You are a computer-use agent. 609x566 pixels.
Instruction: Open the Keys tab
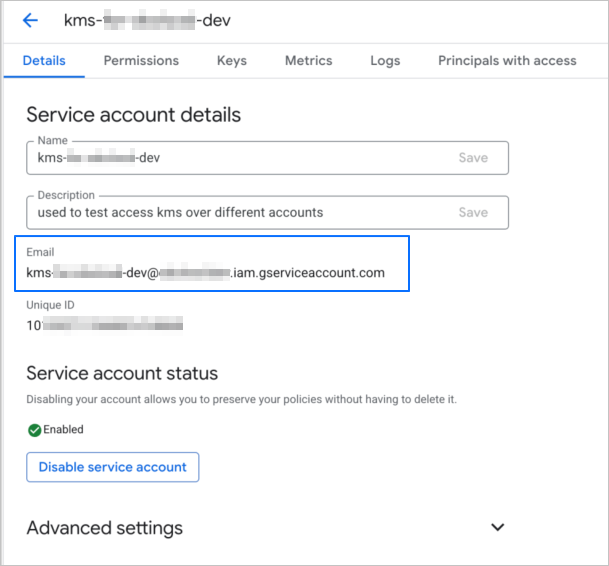pos(231,60)
